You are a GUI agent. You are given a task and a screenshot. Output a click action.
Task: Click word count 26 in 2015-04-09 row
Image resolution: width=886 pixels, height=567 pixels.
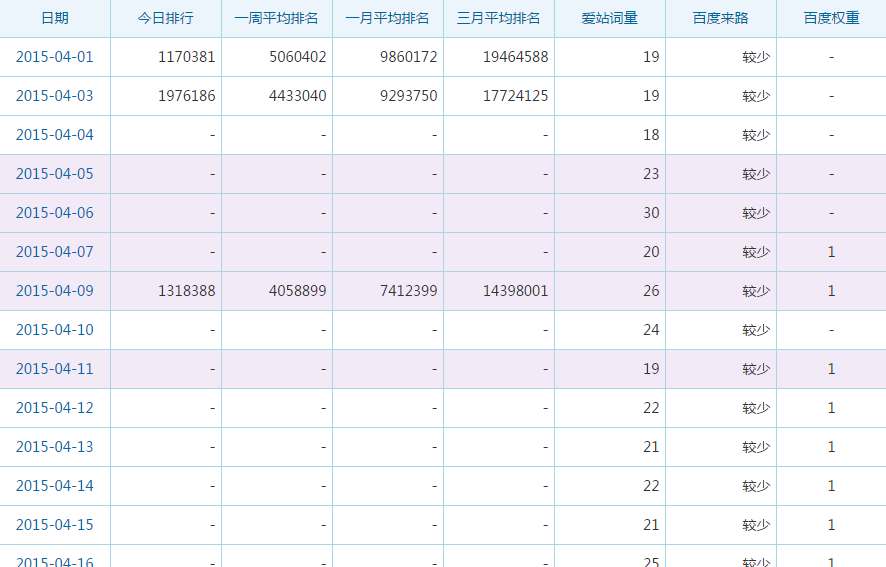pos(651,291)
